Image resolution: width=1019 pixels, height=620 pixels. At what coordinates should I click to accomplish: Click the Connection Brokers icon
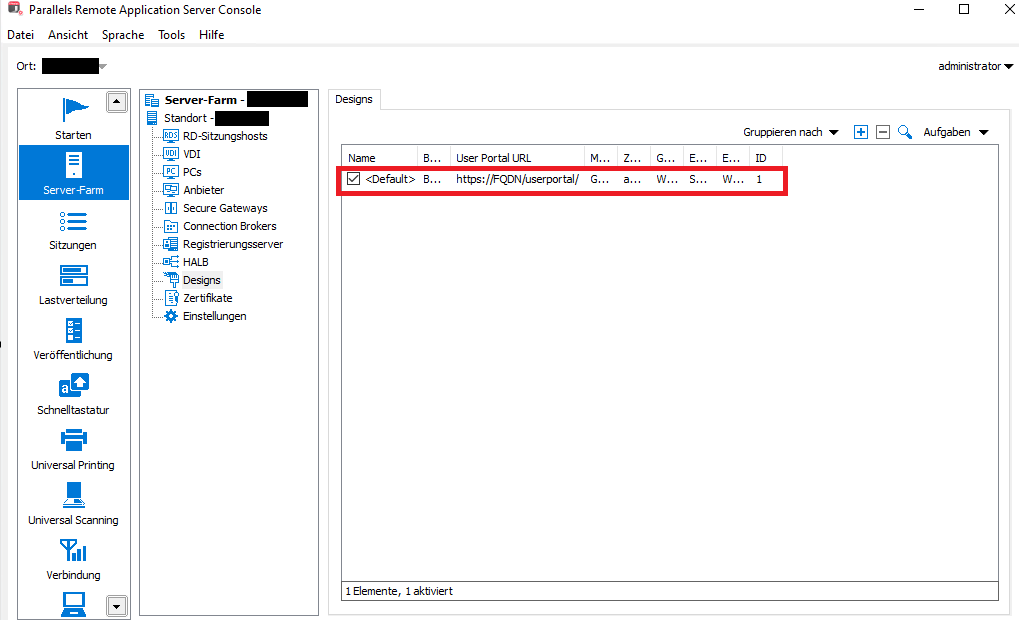click(171, 226)
